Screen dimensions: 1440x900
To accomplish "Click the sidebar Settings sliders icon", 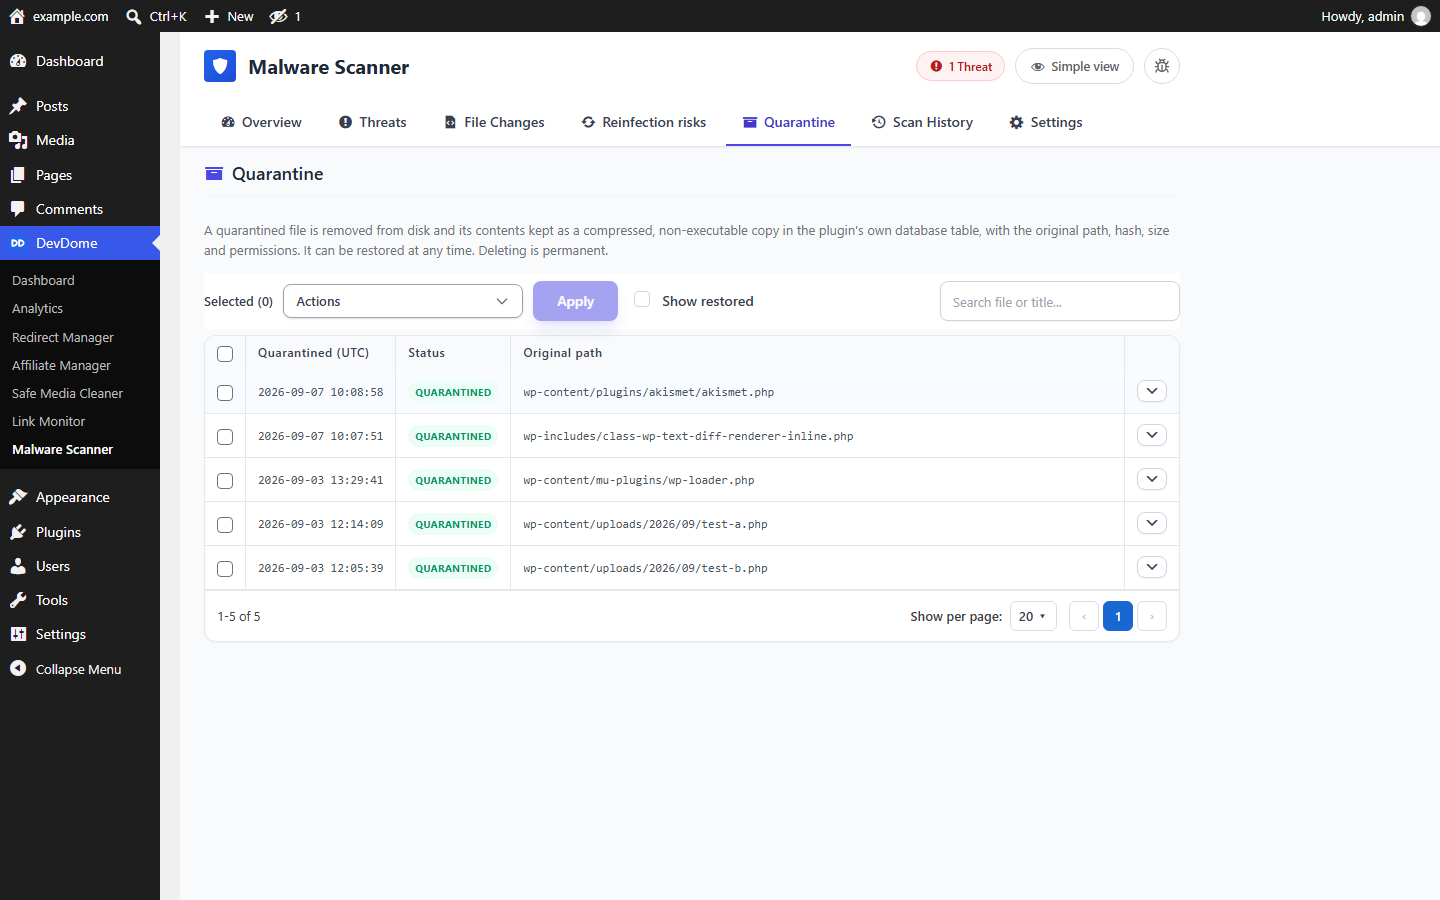I will pyautogui.click(x=18, y=634).
